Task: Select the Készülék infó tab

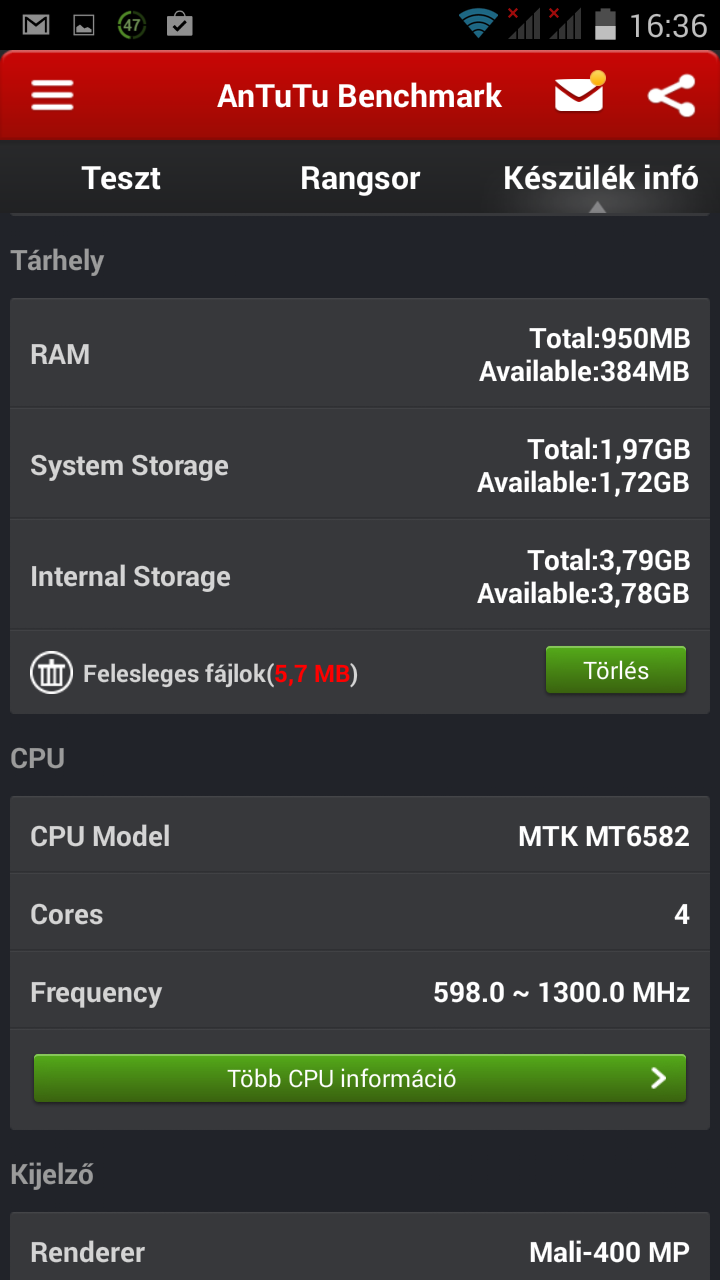Action: [599, 178]
